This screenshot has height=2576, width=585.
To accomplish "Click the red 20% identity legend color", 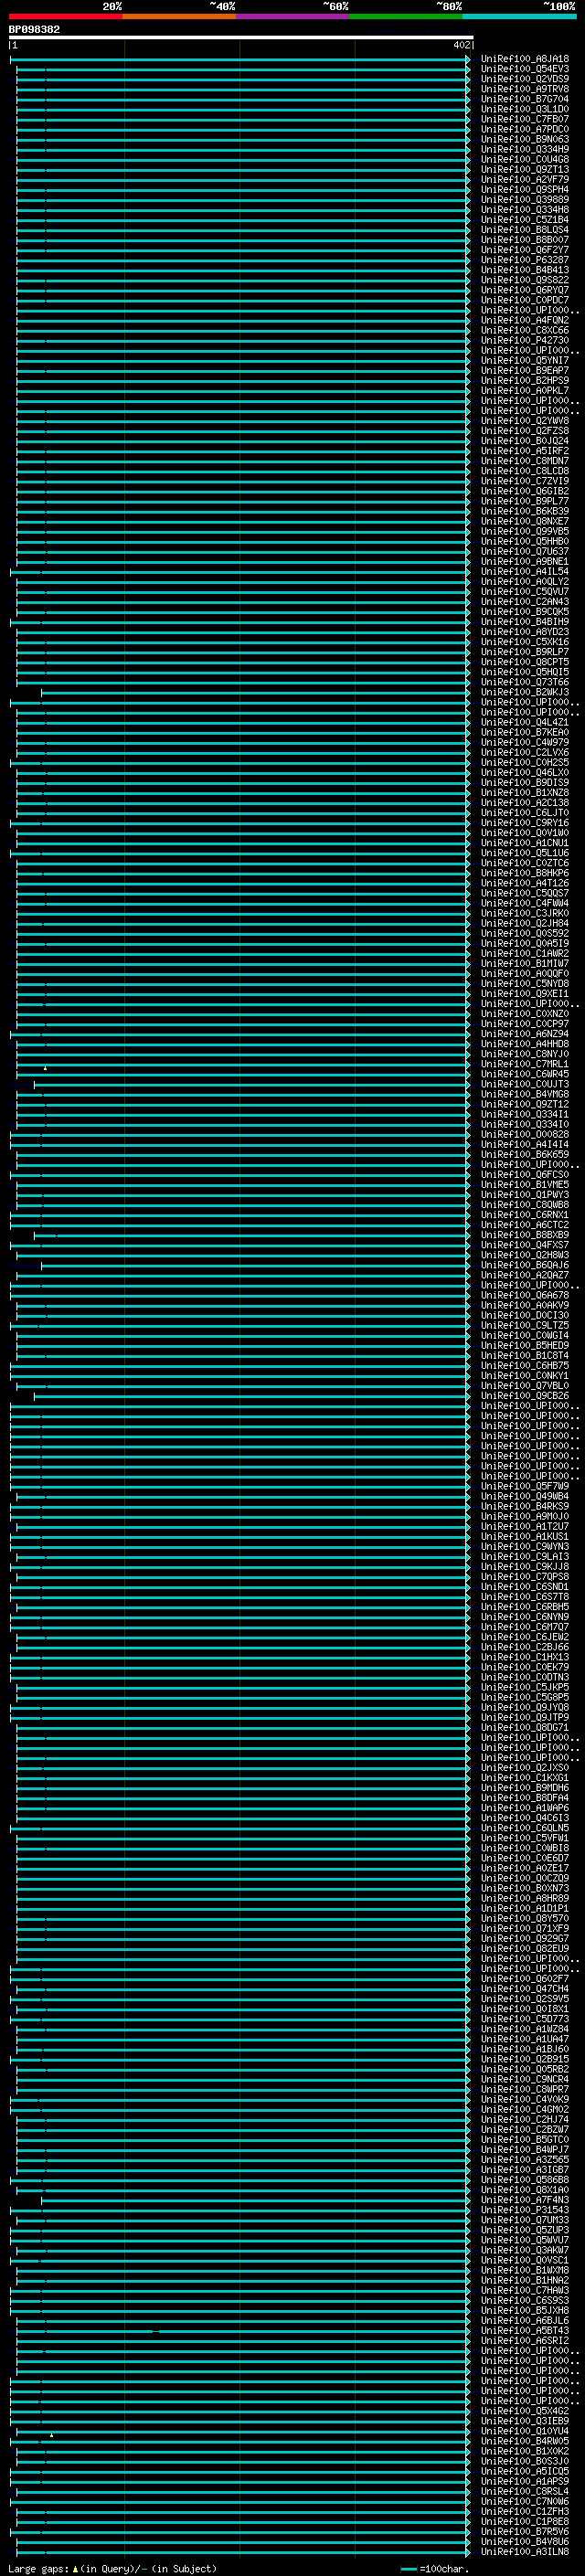I will [x=65, y=16].
